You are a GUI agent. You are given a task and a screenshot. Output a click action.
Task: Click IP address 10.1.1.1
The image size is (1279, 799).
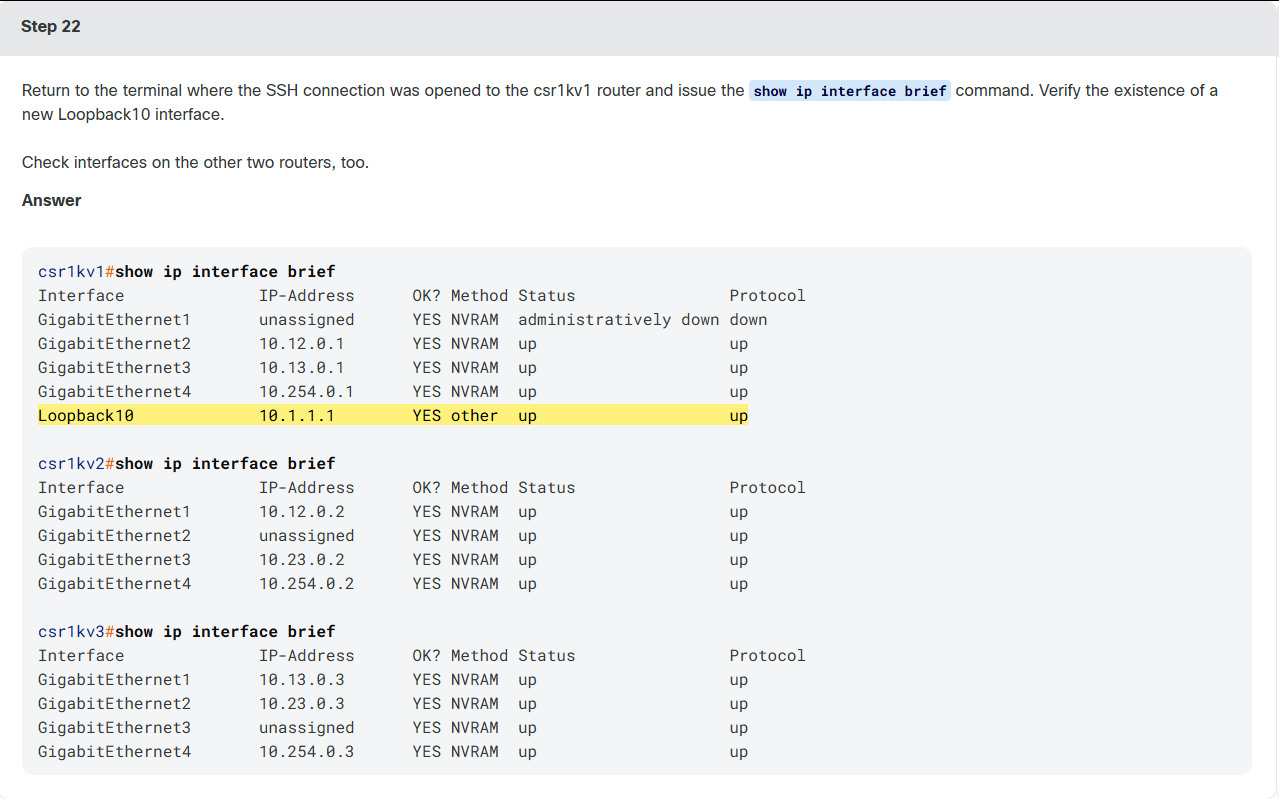[297, 416]
